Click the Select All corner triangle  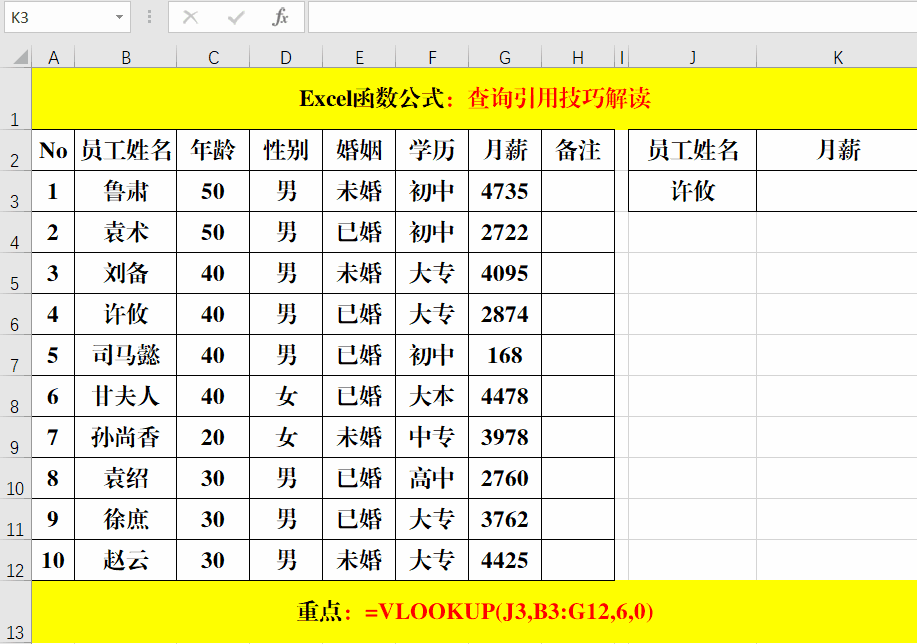(x=21, y=57)
